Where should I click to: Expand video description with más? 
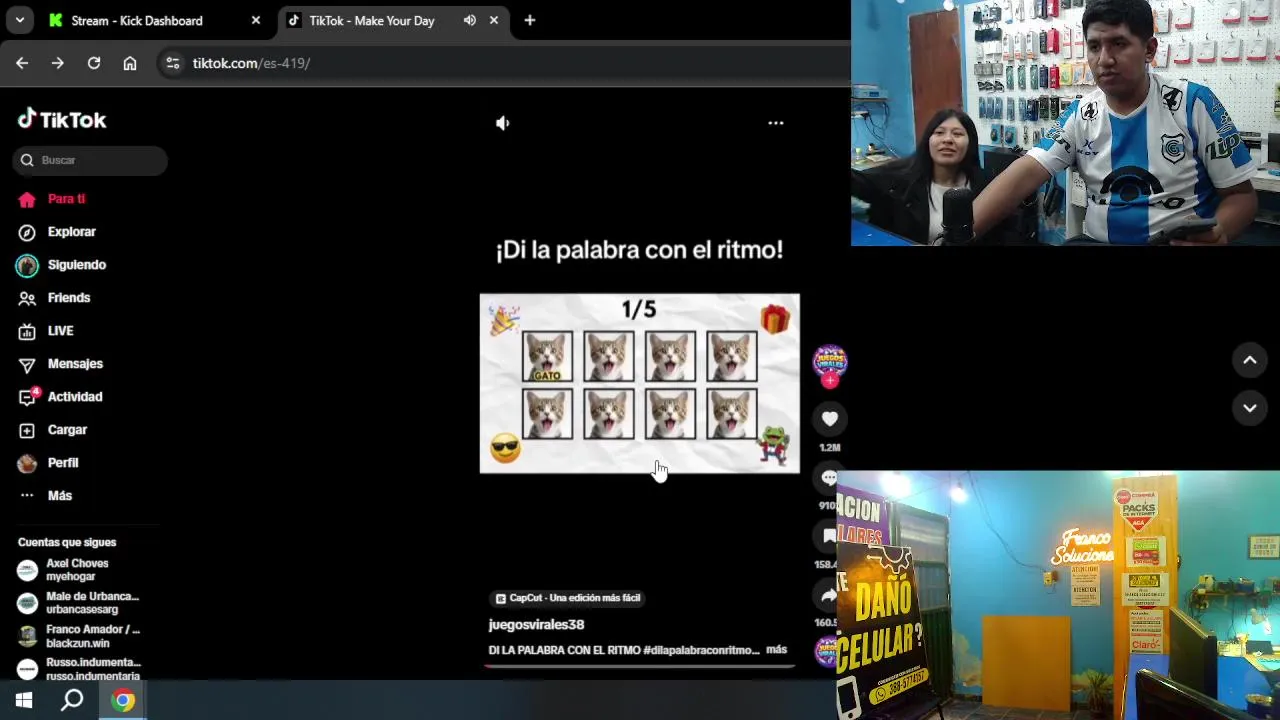[777, 650]
